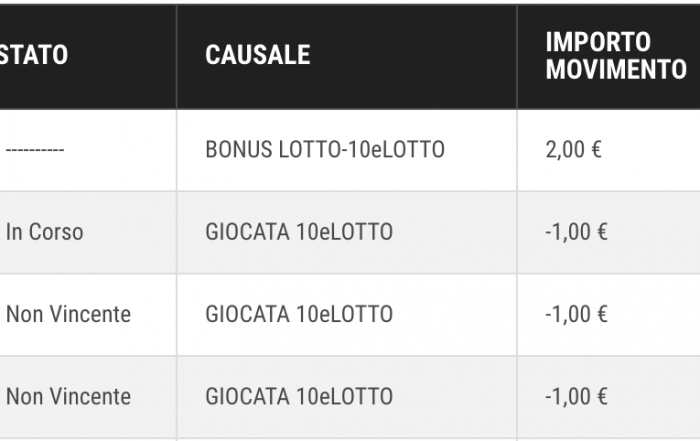The height and width of the screenshot is (441, 700).
Task: Click the first Non Vincente status cell
Action: (x=68, y=314)
